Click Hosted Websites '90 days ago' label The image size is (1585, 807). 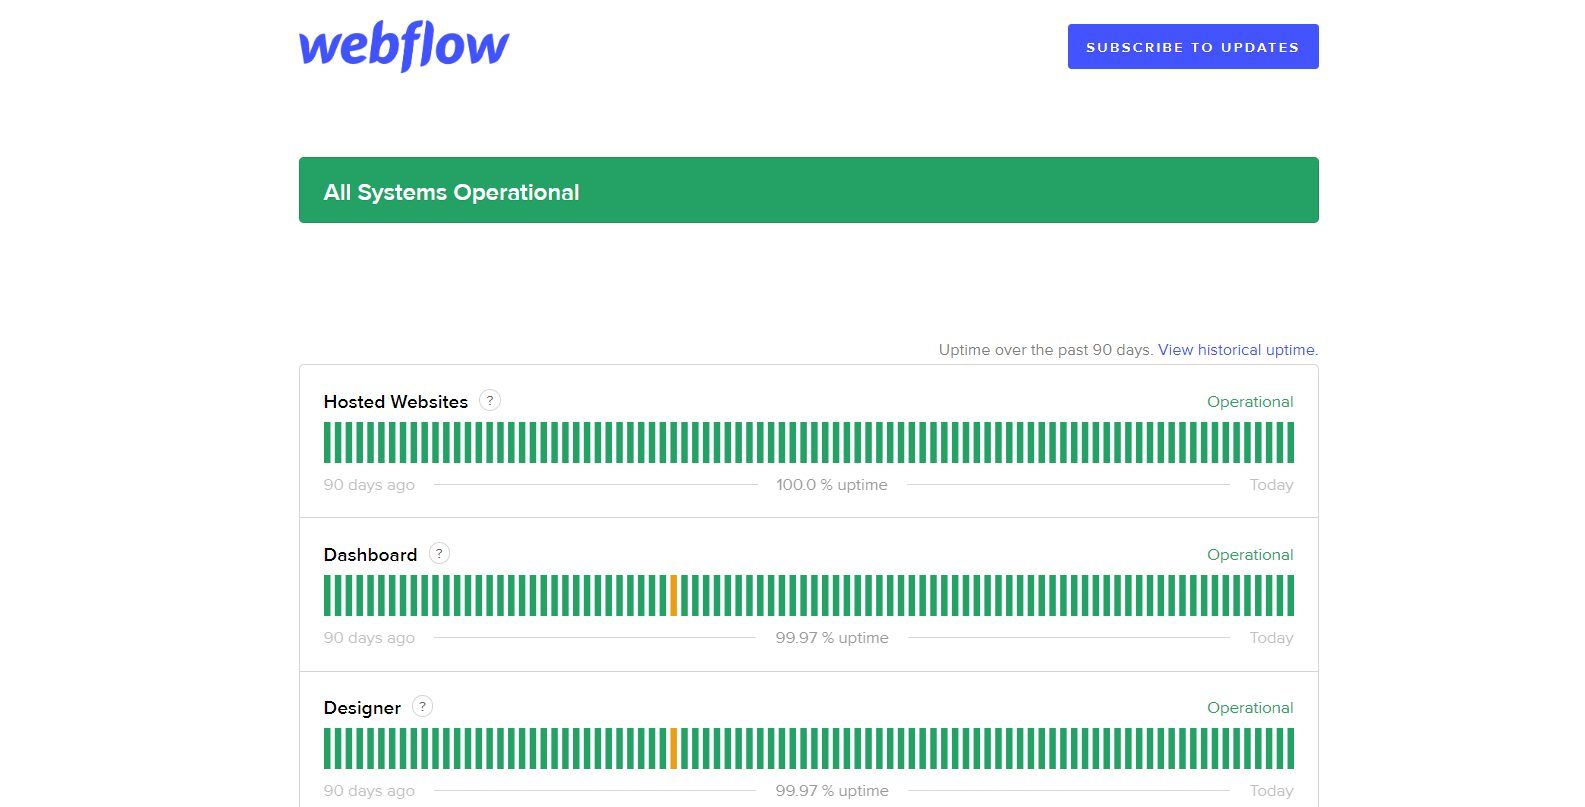click(369, 485)
